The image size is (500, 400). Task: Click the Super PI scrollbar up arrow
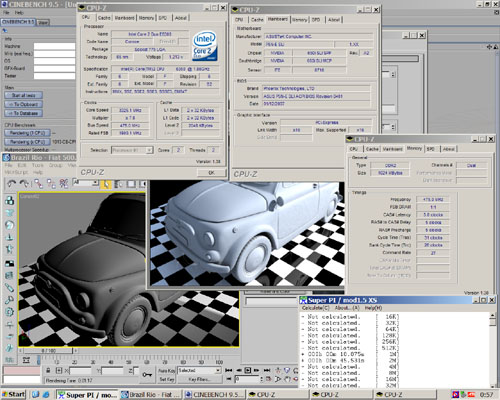pos(493,316)
